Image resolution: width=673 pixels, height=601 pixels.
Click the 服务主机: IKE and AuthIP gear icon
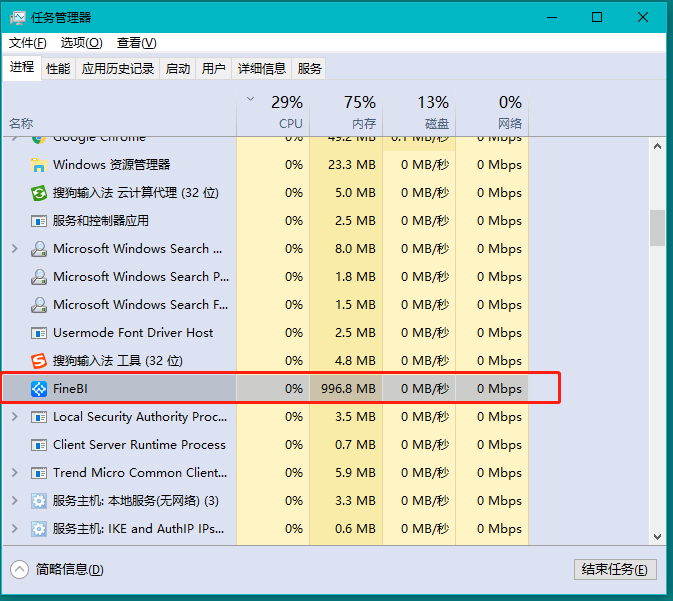click(39, 529)
